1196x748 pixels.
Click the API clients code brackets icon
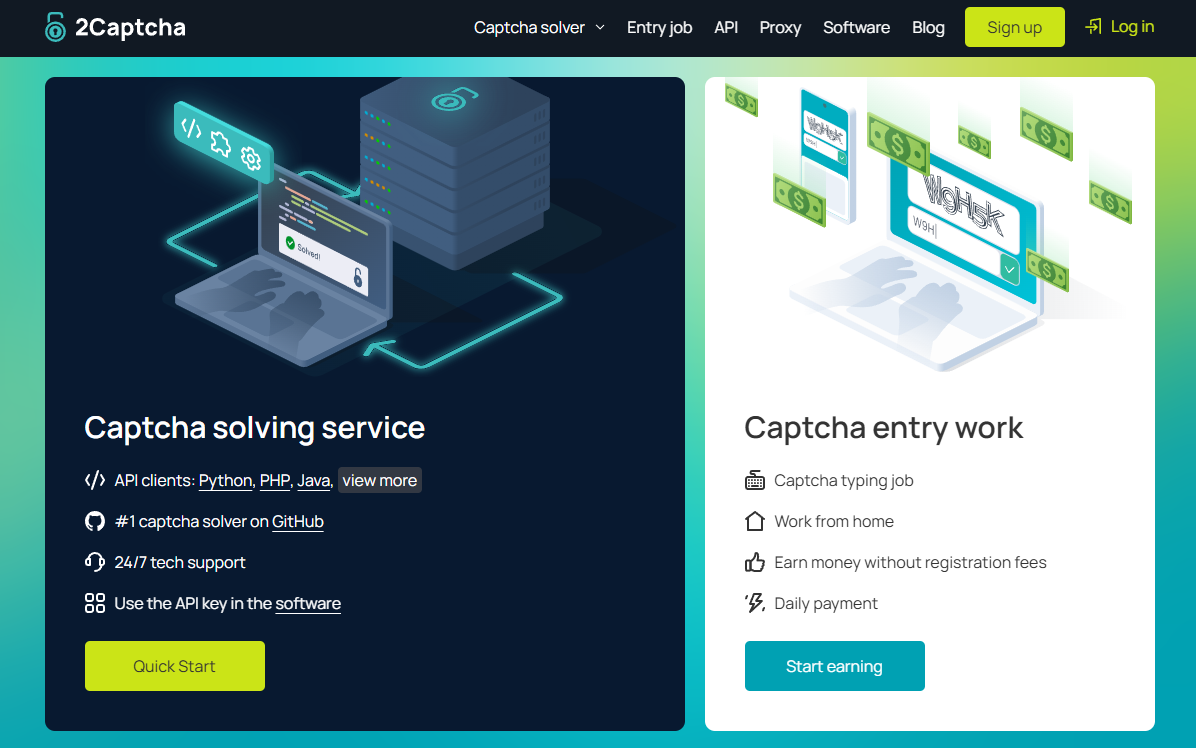tap(95, 481)
